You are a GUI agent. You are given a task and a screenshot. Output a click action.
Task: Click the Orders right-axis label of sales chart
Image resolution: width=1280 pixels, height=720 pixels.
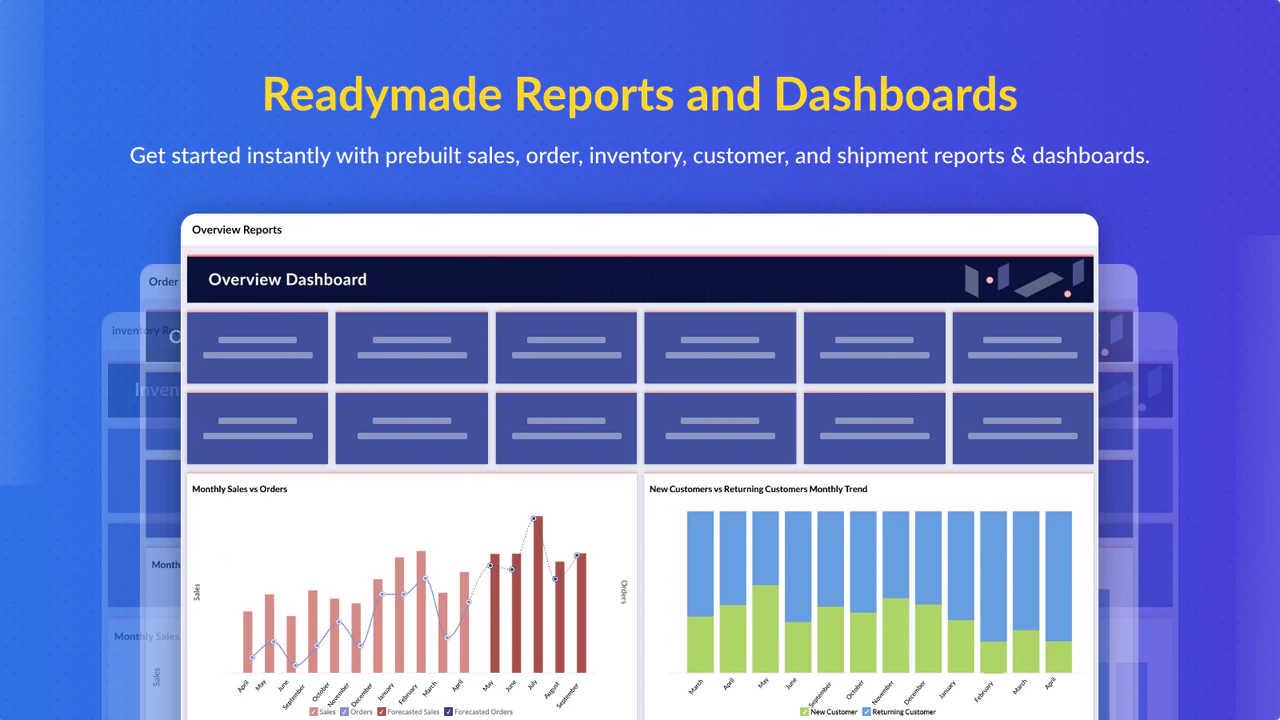pyautogui.click(x=624, y=592)
